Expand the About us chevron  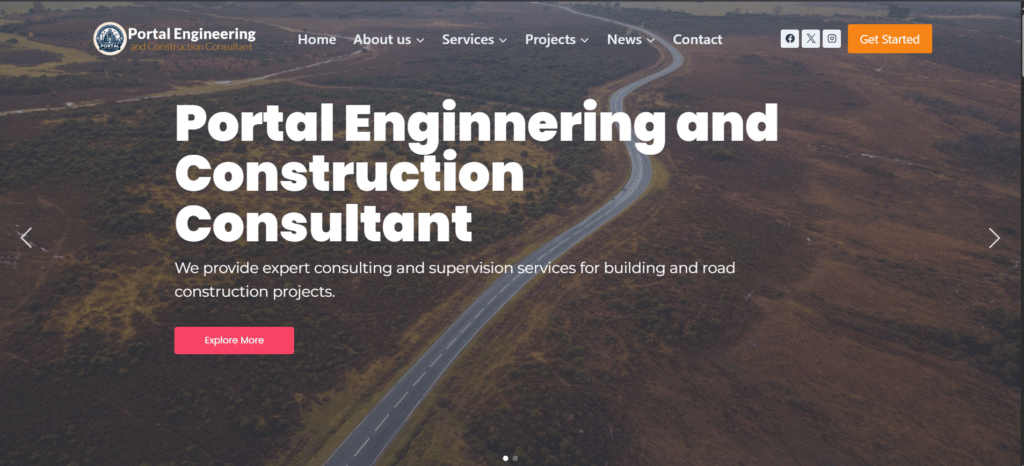tap(421, 40)
